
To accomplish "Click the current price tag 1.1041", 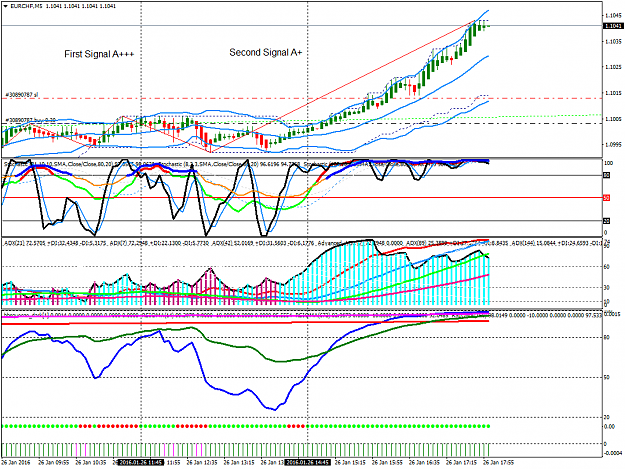I will tap(613, 26).
